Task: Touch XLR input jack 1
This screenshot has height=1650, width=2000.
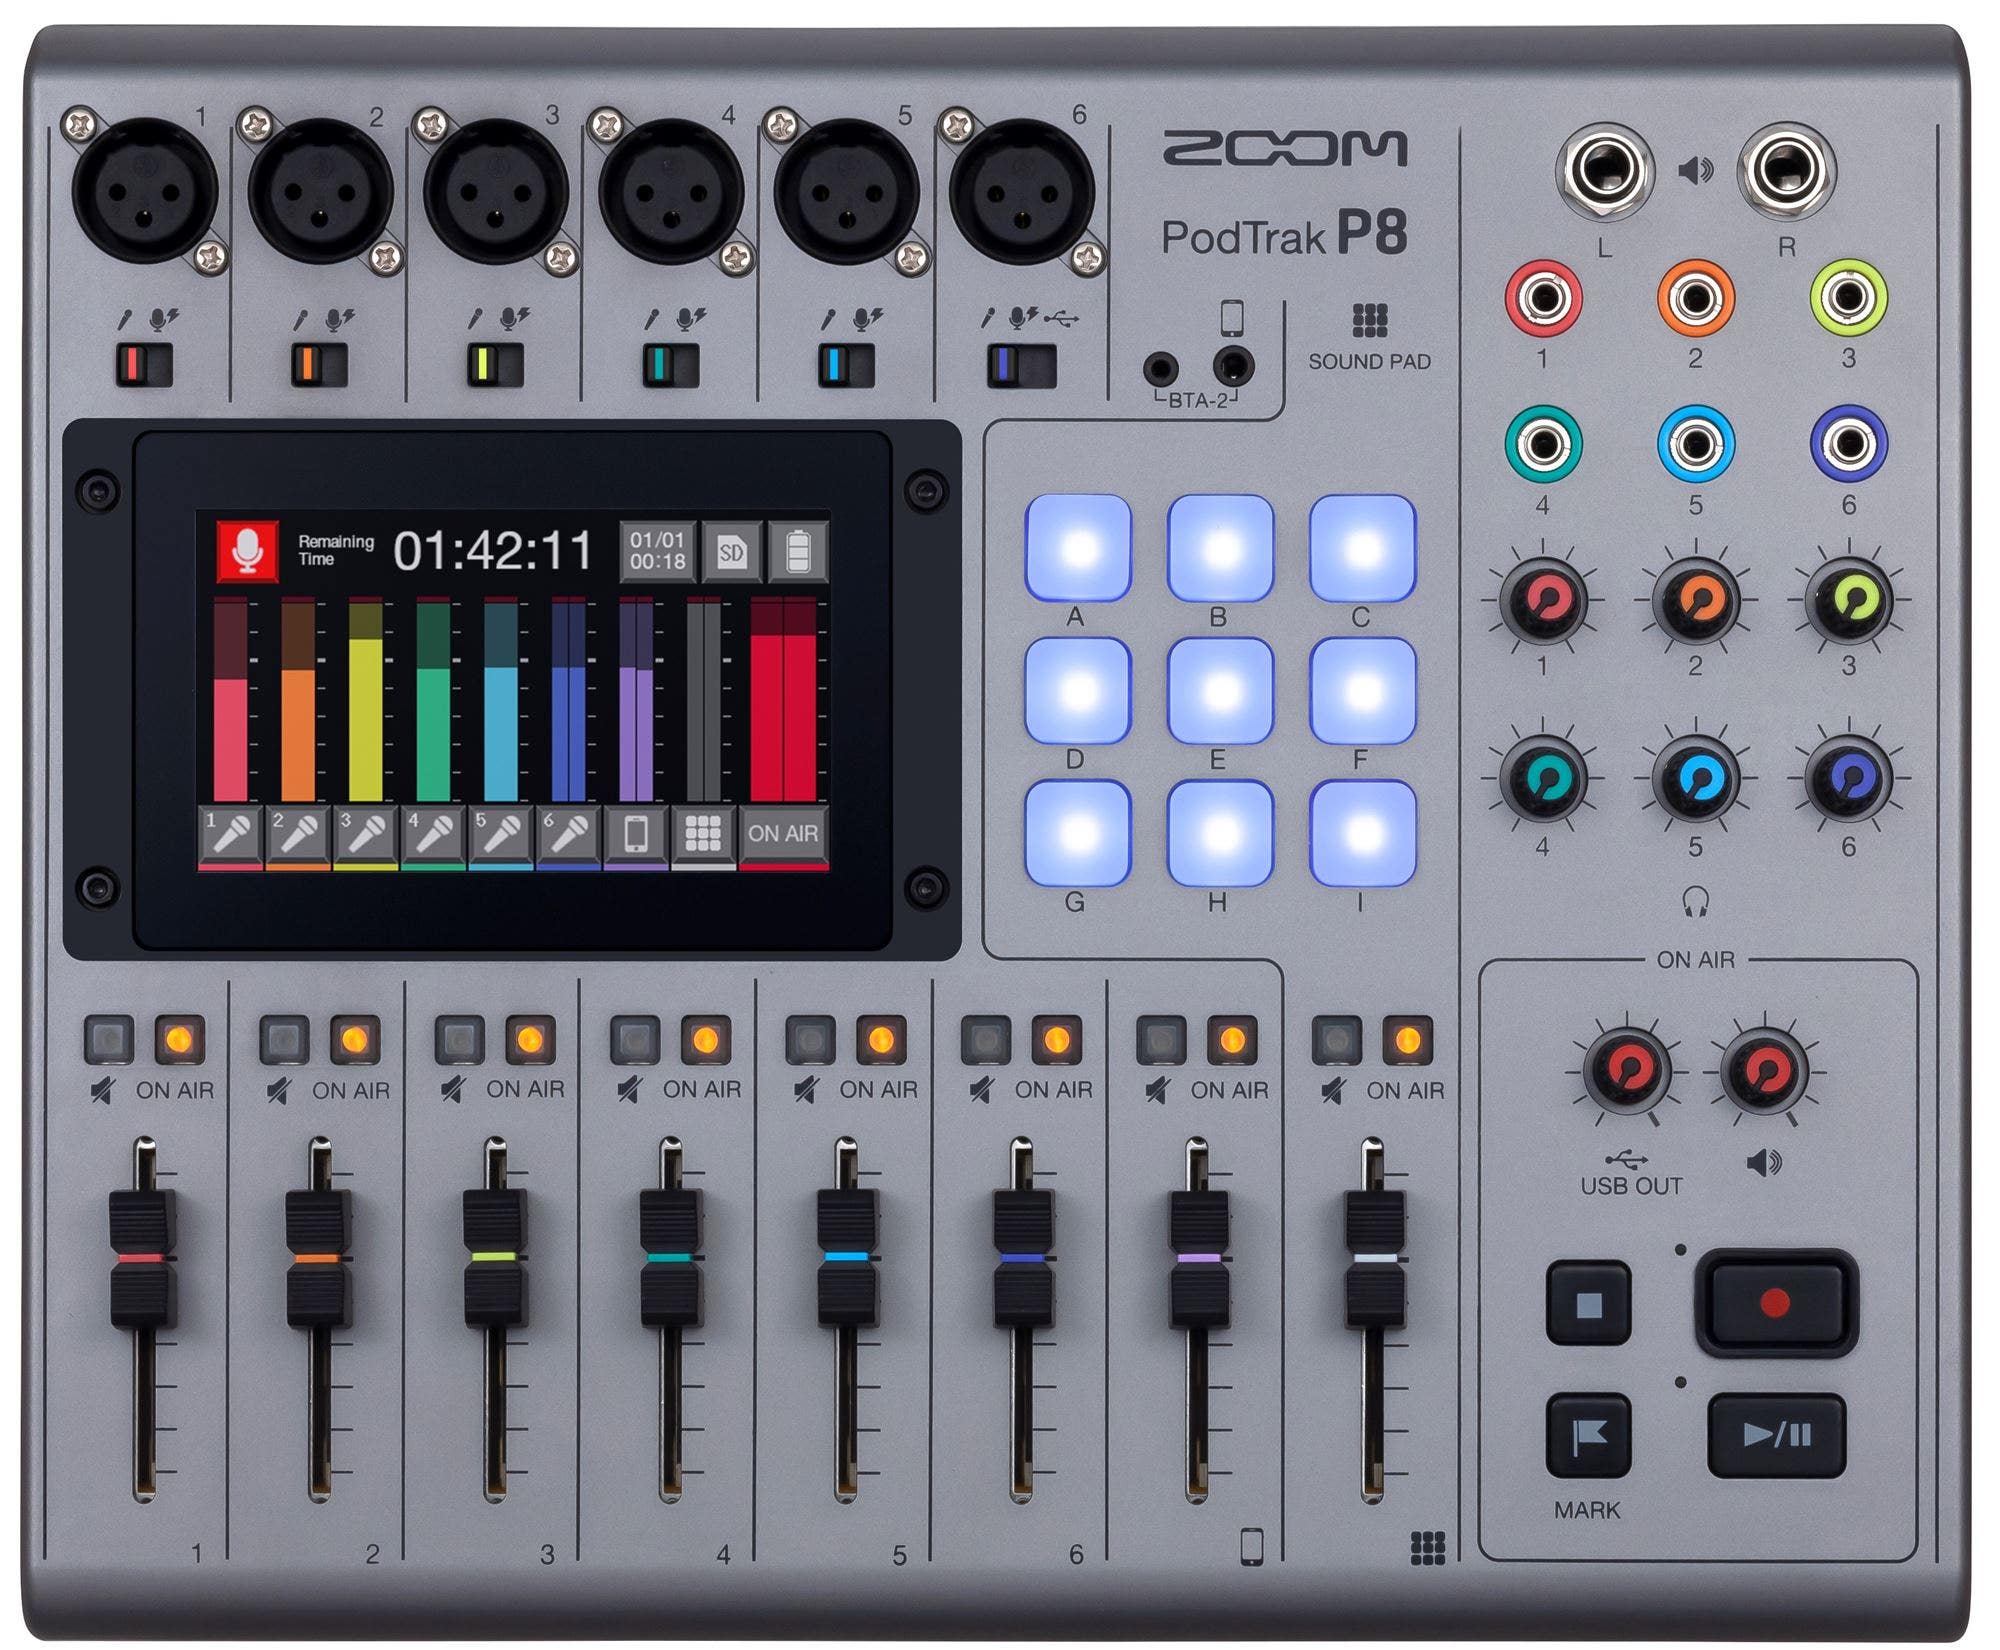Action: [144, 190]
